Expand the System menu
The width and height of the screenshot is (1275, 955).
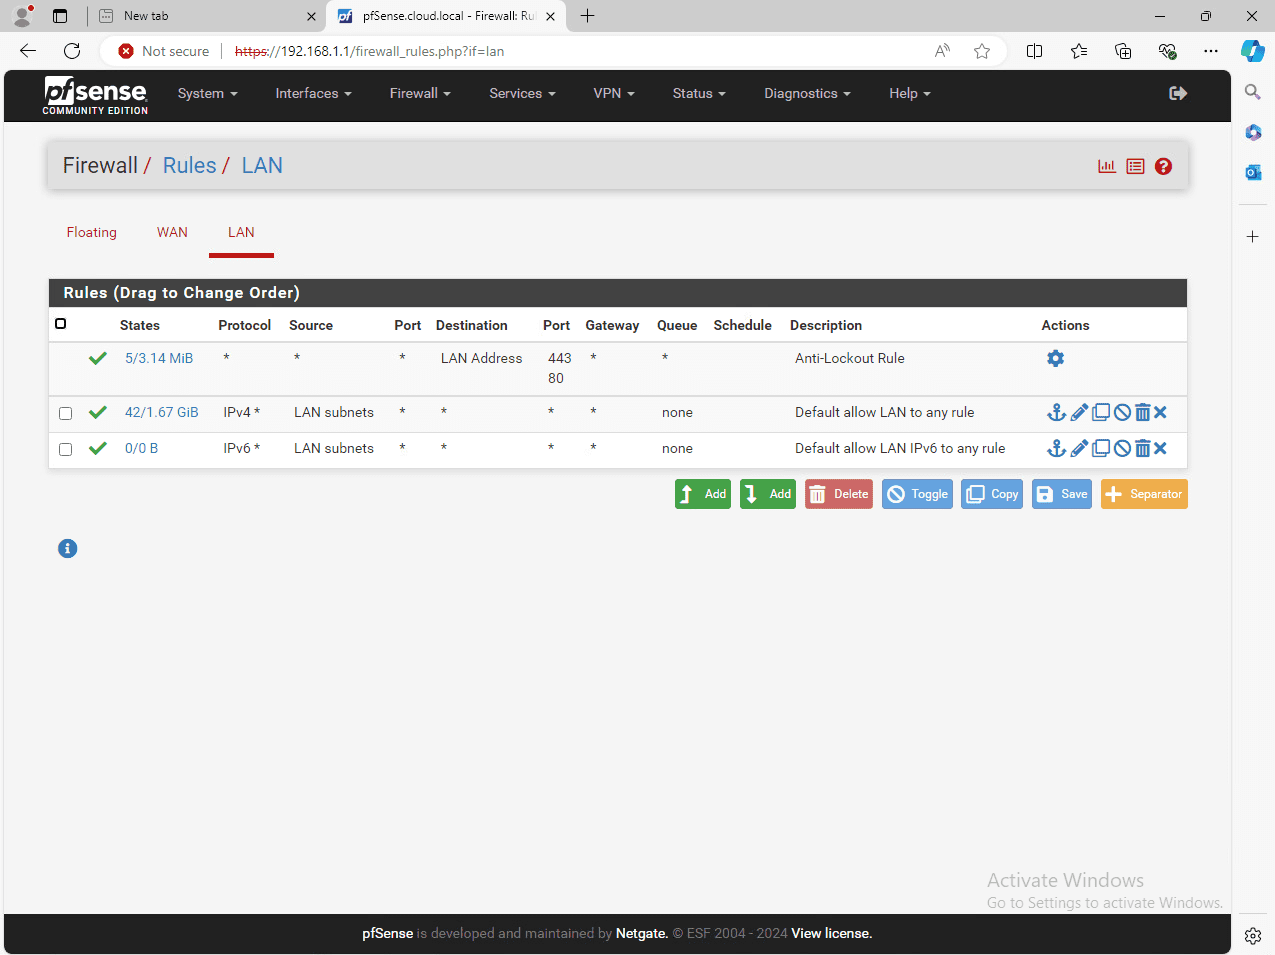(208, 93)
